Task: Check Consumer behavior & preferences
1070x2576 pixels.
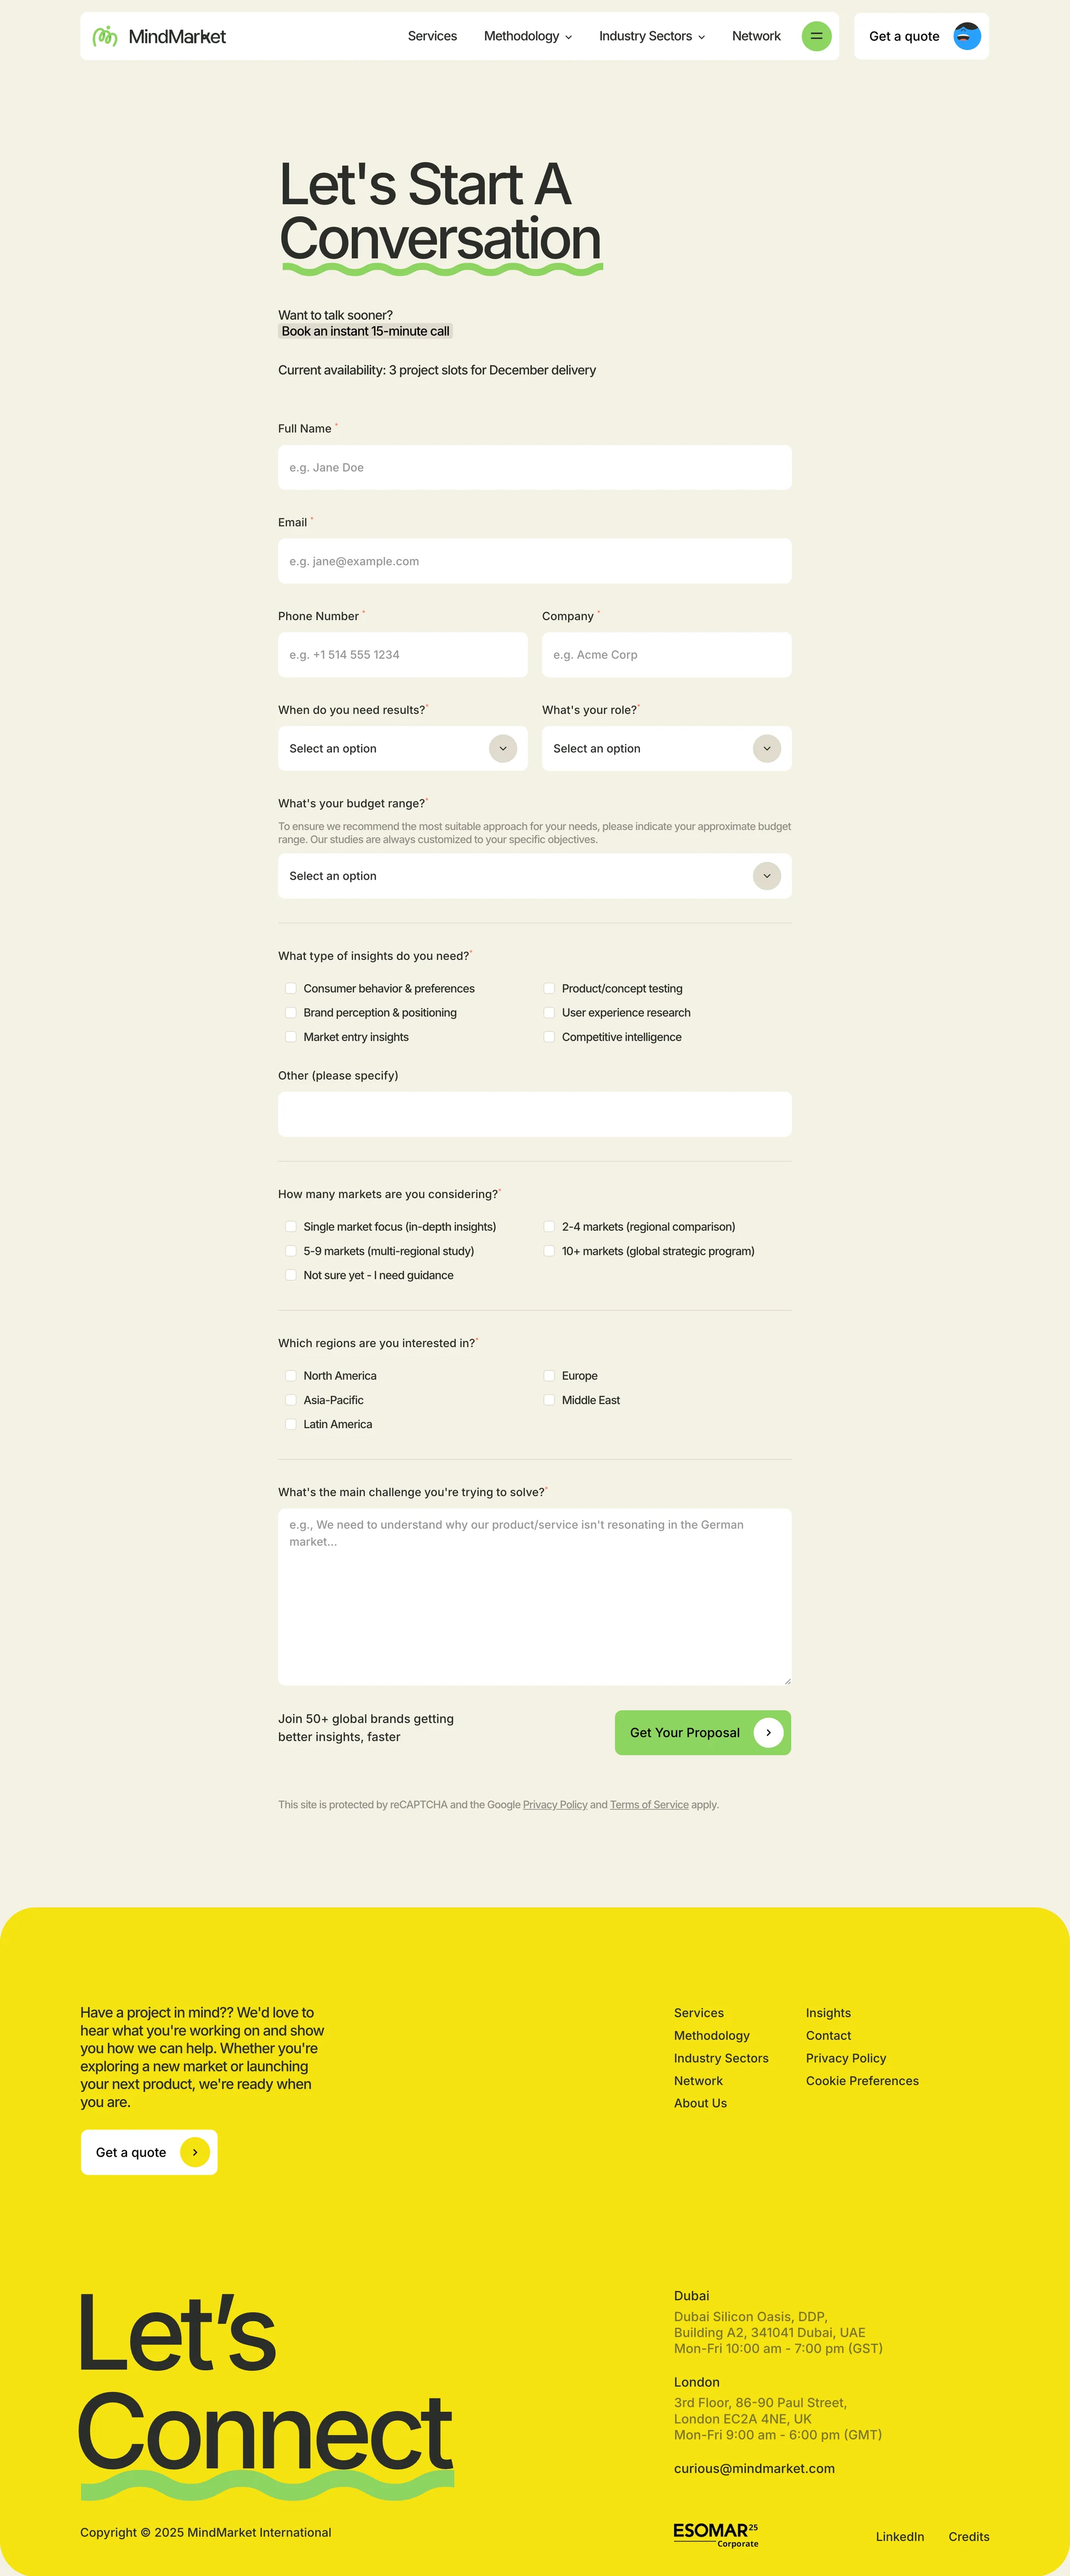Action: coord(291,987)
